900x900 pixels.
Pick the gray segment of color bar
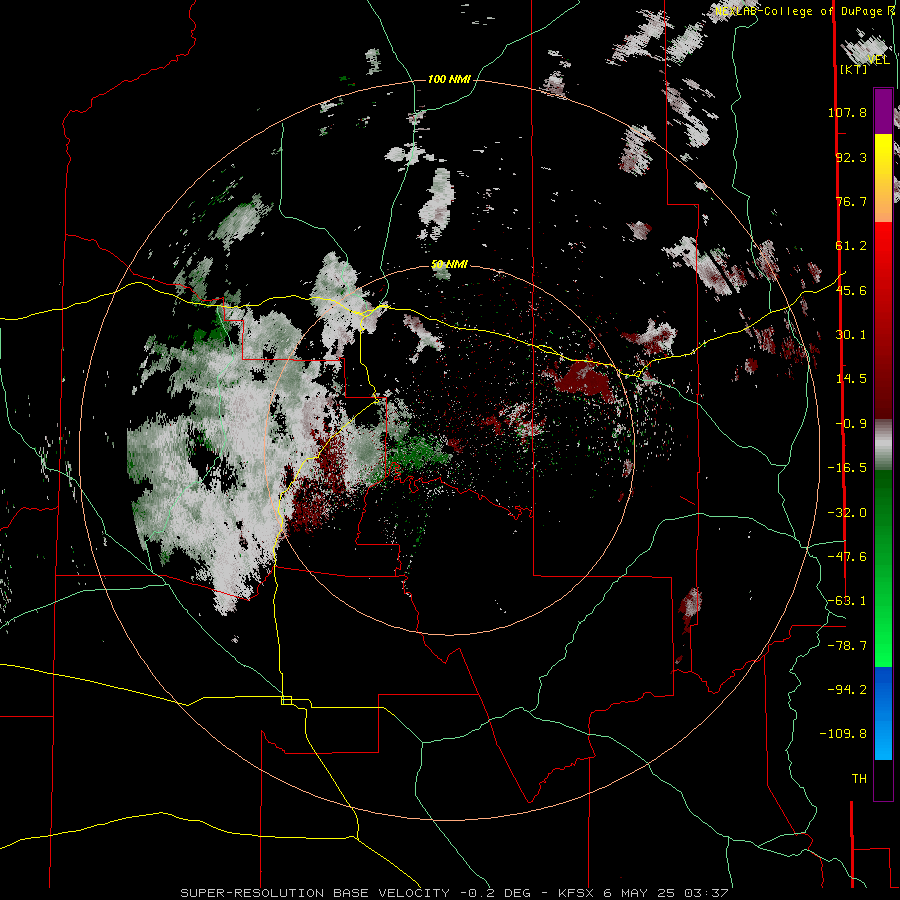[x=883, y=445]
